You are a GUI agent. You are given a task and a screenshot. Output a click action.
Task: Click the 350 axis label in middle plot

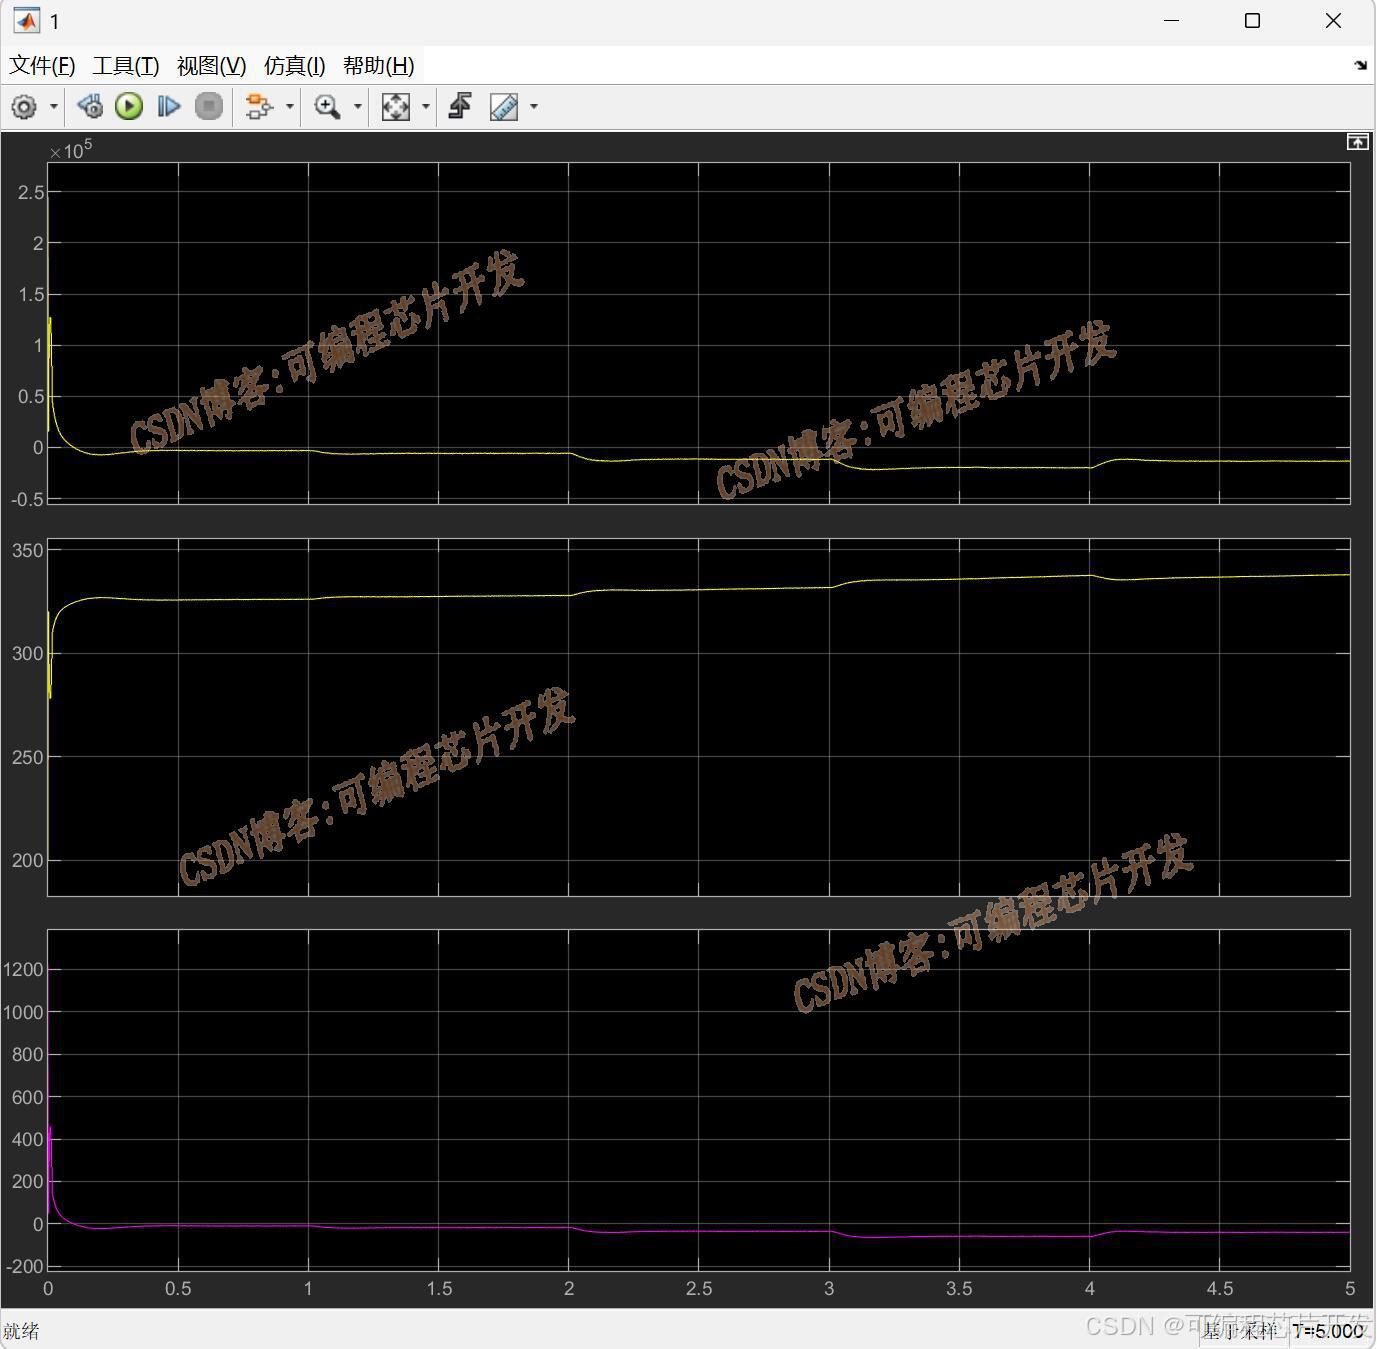point(27,551)
